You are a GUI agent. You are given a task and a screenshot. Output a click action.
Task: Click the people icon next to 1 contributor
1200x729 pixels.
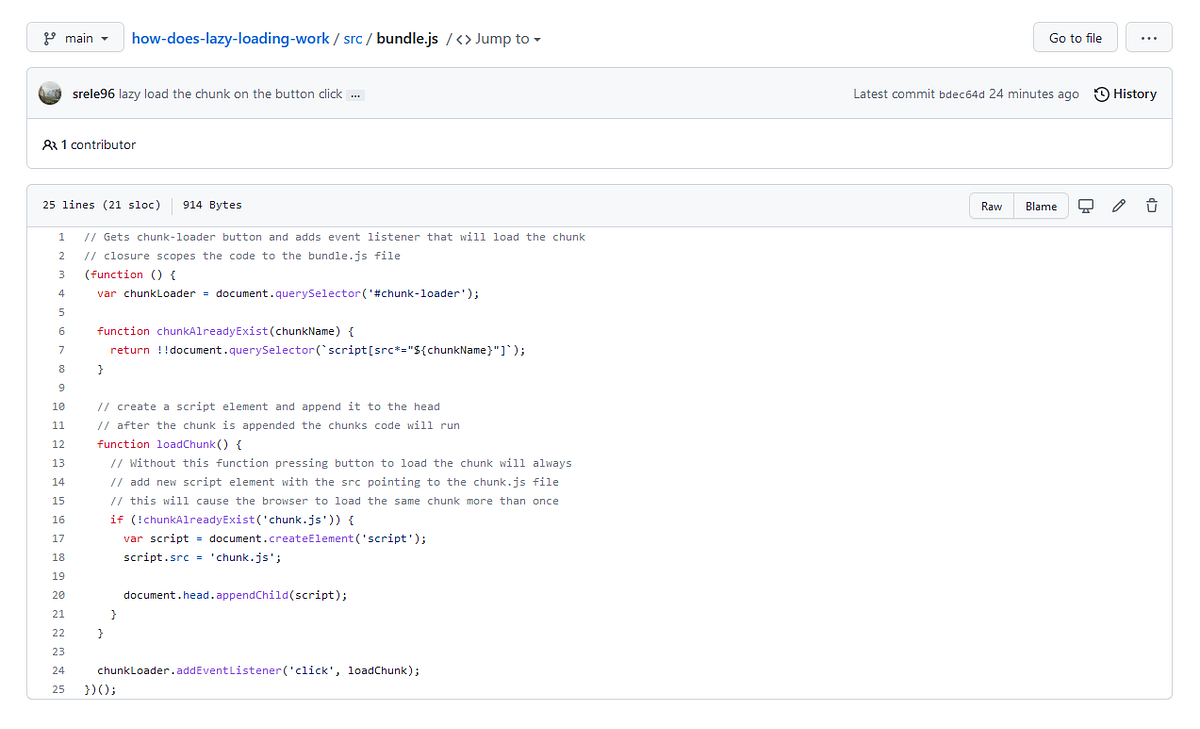coord(50,144)
